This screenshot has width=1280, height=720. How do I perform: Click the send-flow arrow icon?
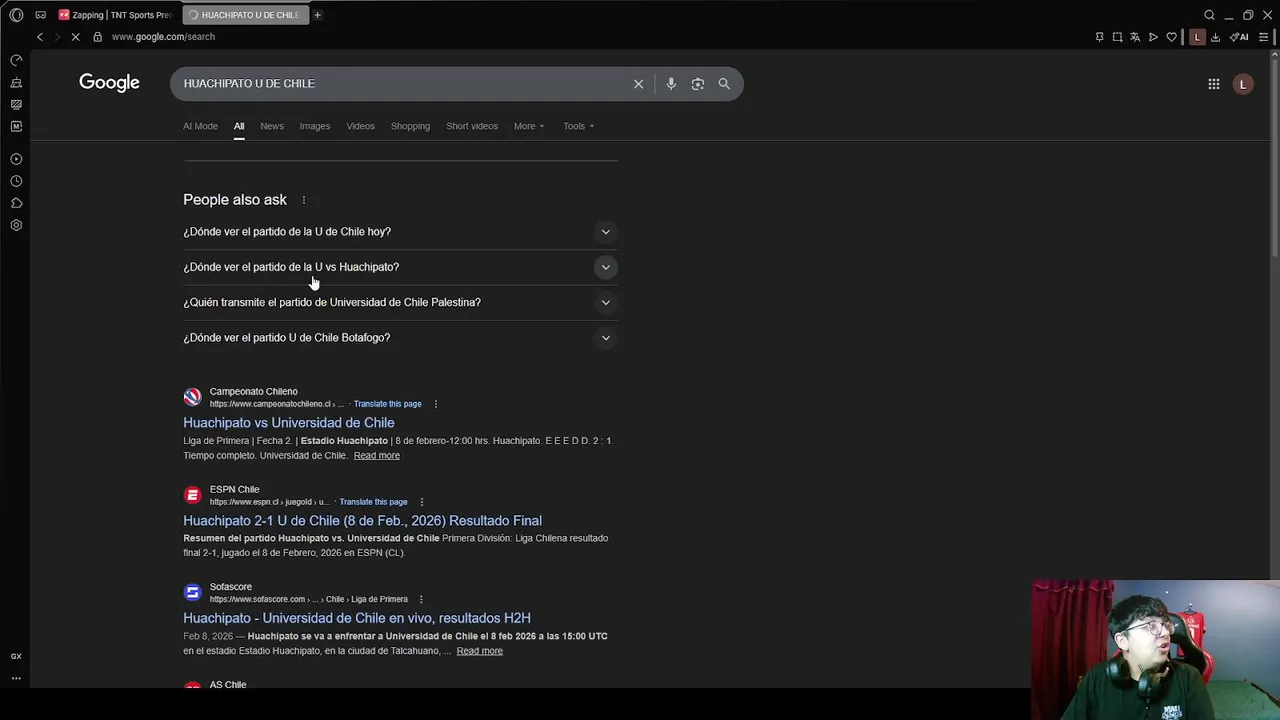1153,37
